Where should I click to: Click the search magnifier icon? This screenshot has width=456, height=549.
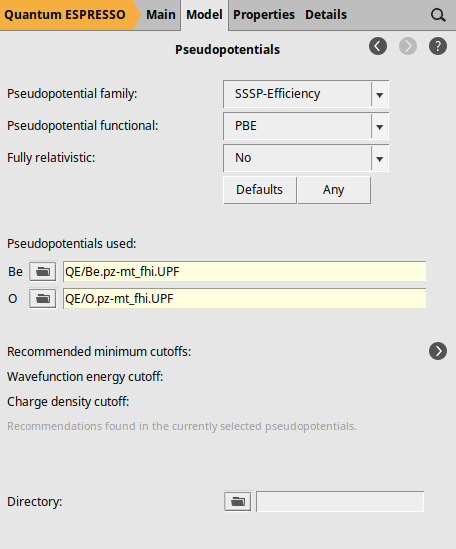438,15
